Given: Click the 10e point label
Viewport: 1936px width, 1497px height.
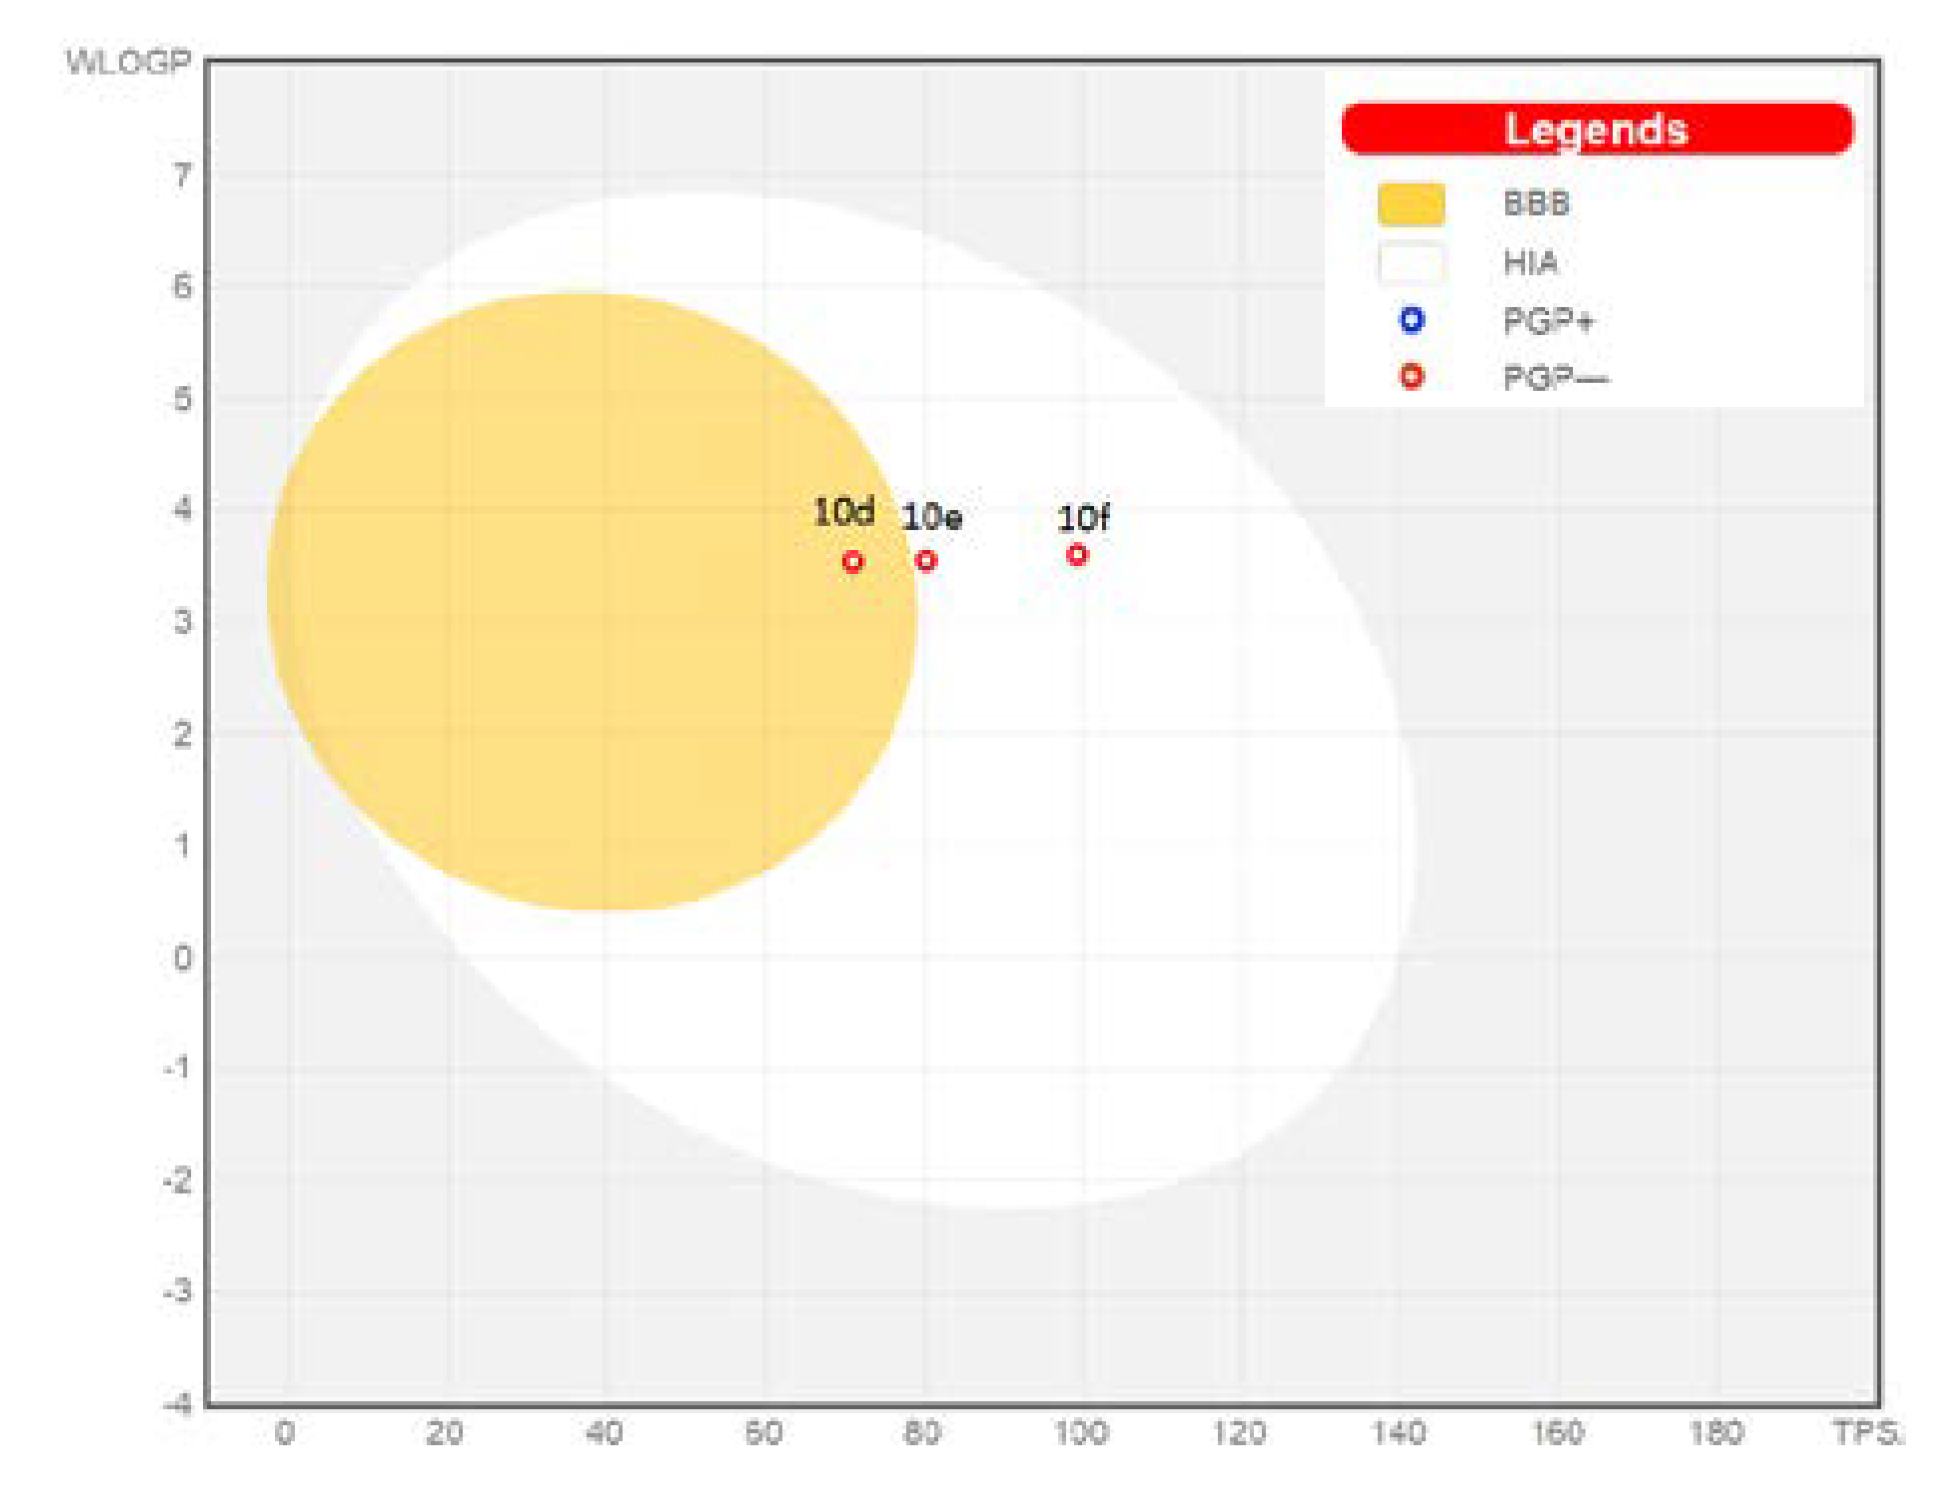Looking at the screenshot, I should coord(931,518).
